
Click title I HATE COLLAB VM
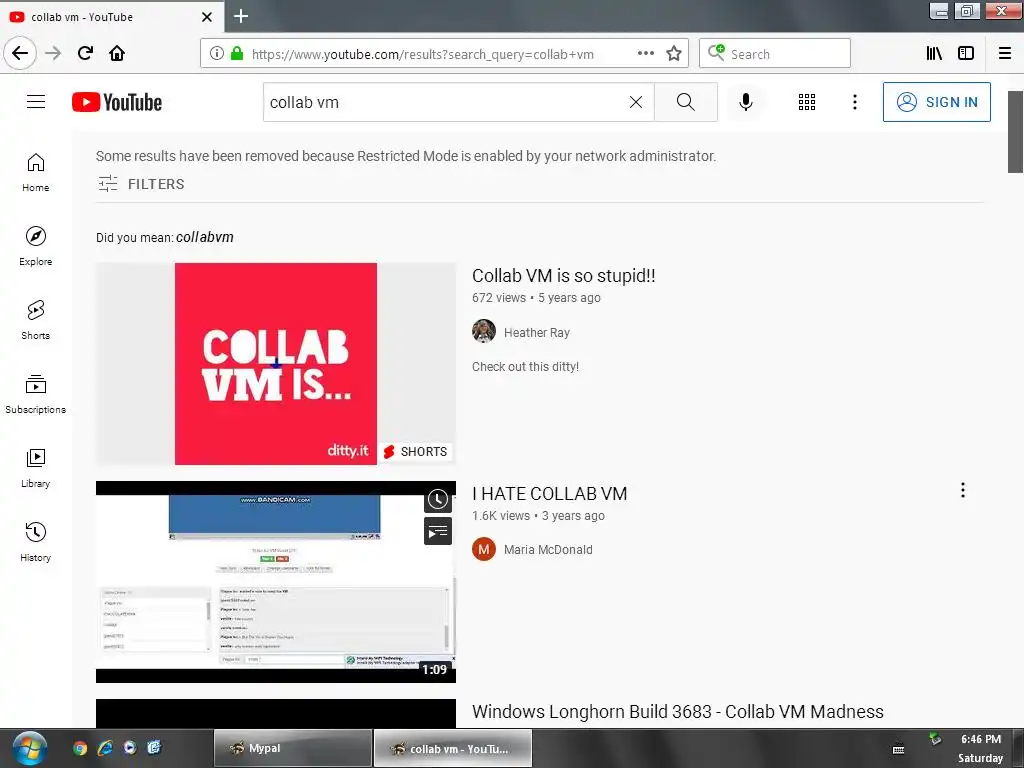pos(549,494)
